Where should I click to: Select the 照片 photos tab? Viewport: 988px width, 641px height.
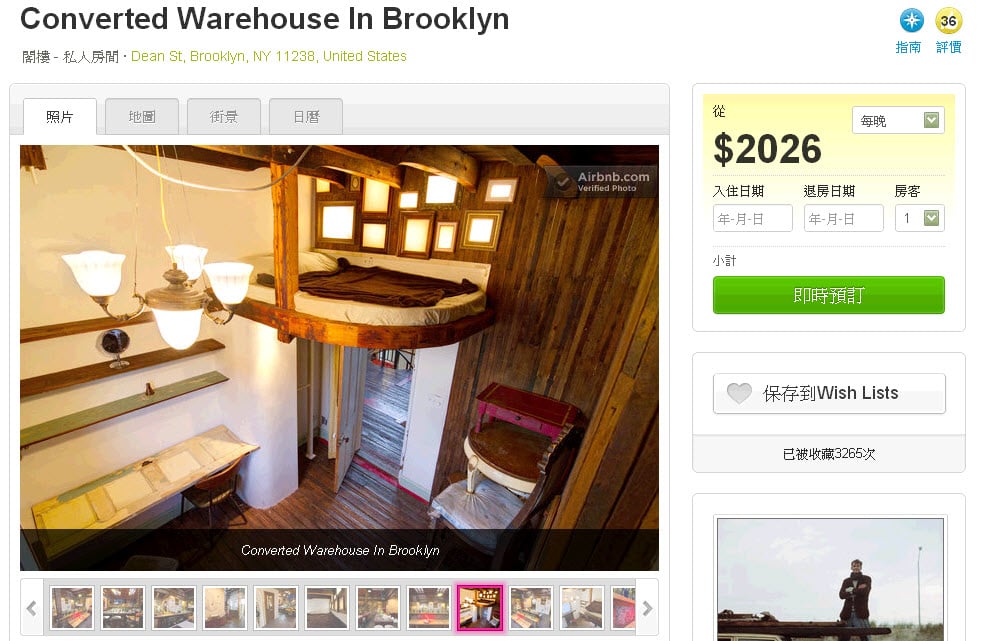60,117
